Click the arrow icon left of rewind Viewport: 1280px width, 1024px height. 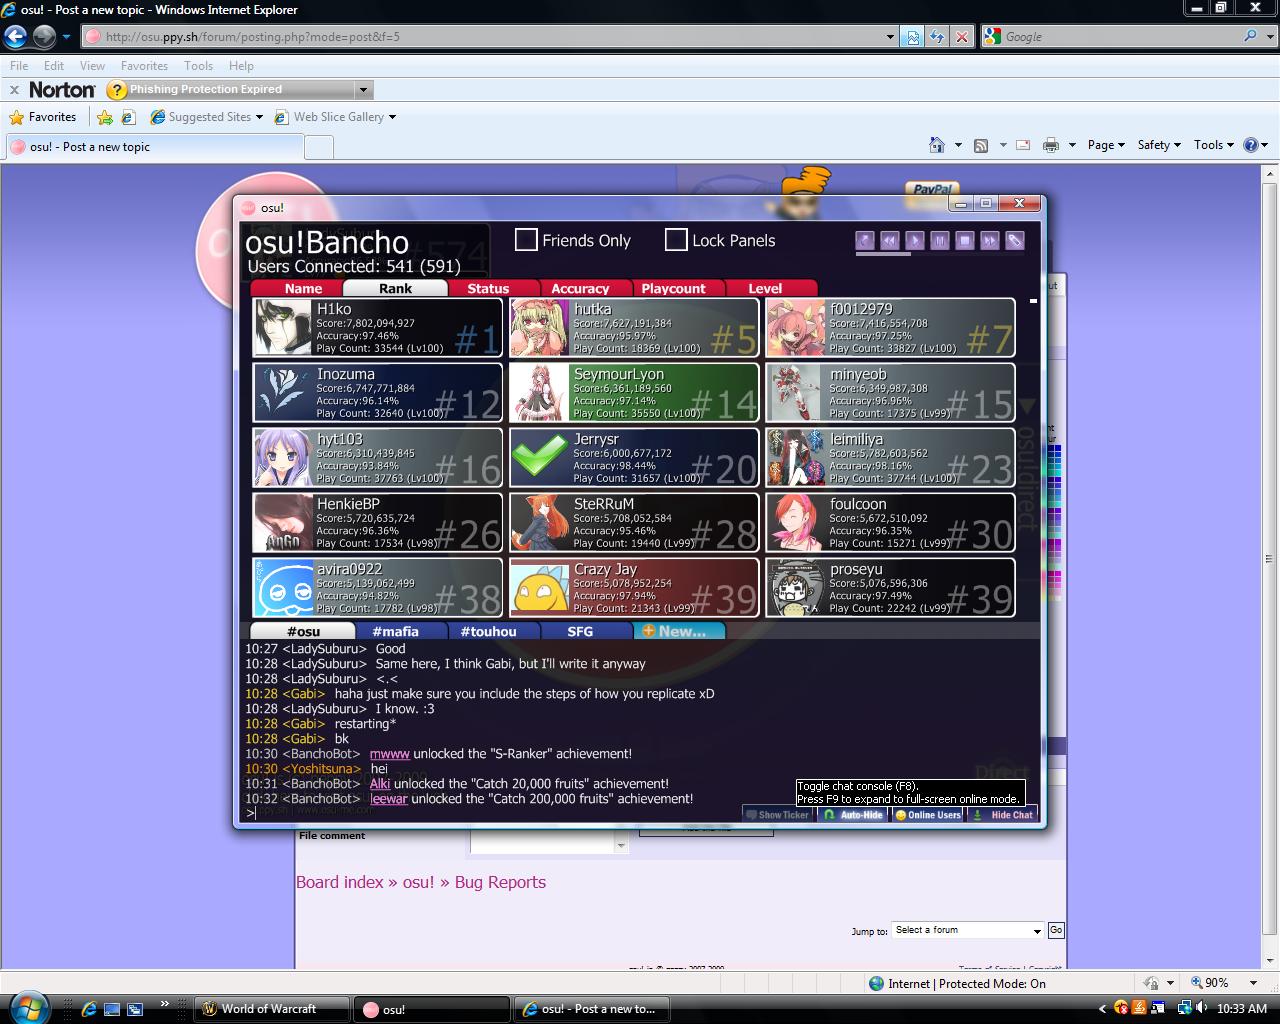865,240
